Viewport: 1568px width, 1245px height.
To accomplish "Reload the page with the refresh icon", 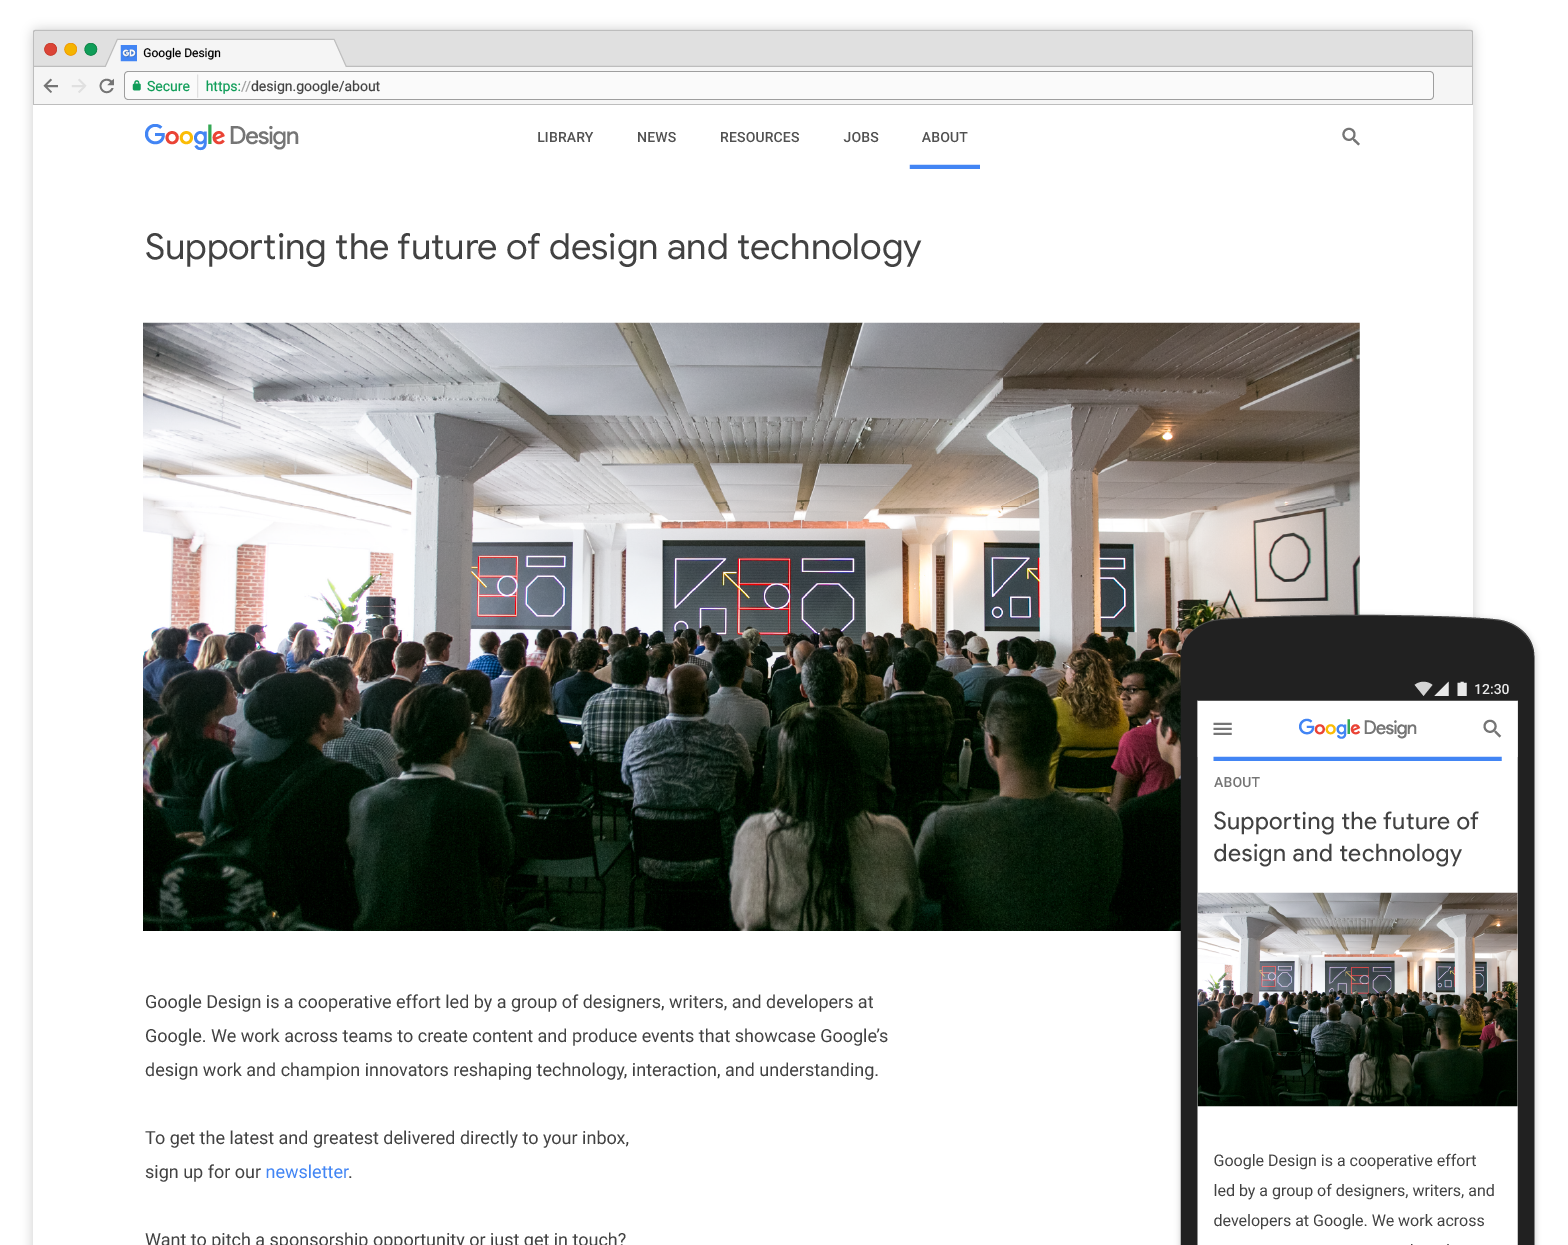I will pyautogui.click(x=107, y=86).
